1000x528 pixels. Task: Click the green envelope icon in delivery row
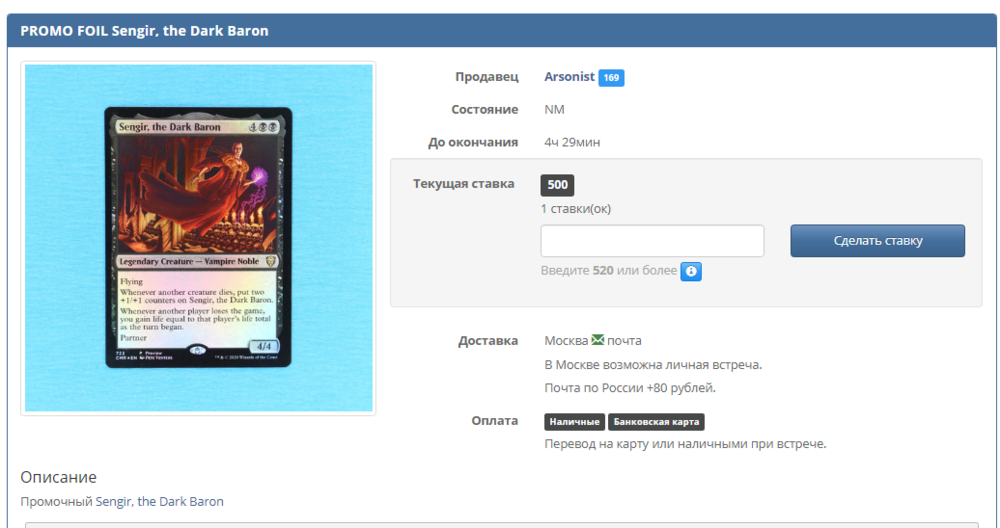(598, 340)
